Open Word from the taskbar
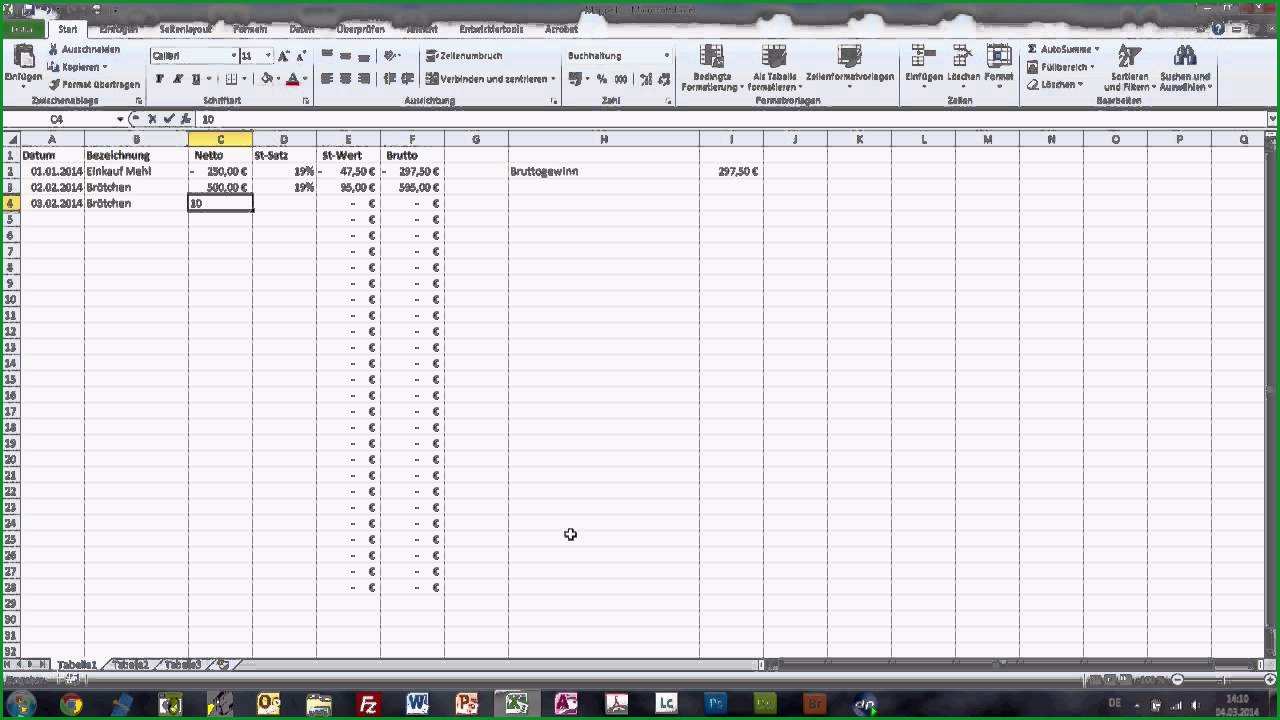Screen dimensions: 1280x720 (417, 704)
